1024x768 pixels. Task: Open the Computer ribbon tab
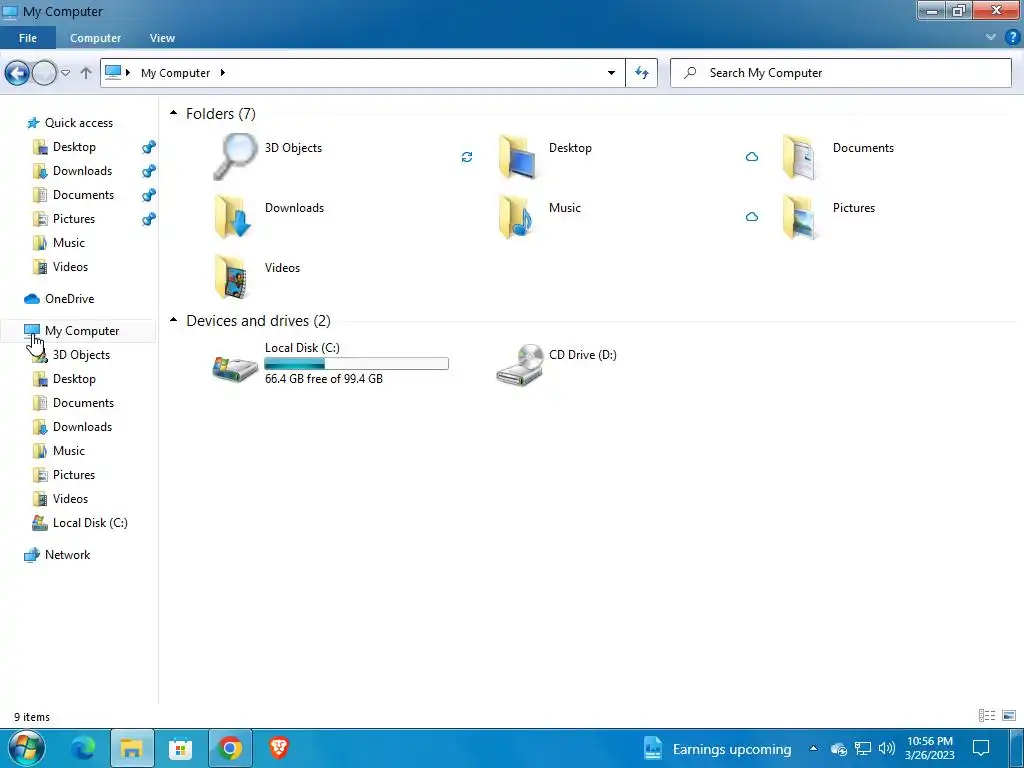[x=95, y=38]
